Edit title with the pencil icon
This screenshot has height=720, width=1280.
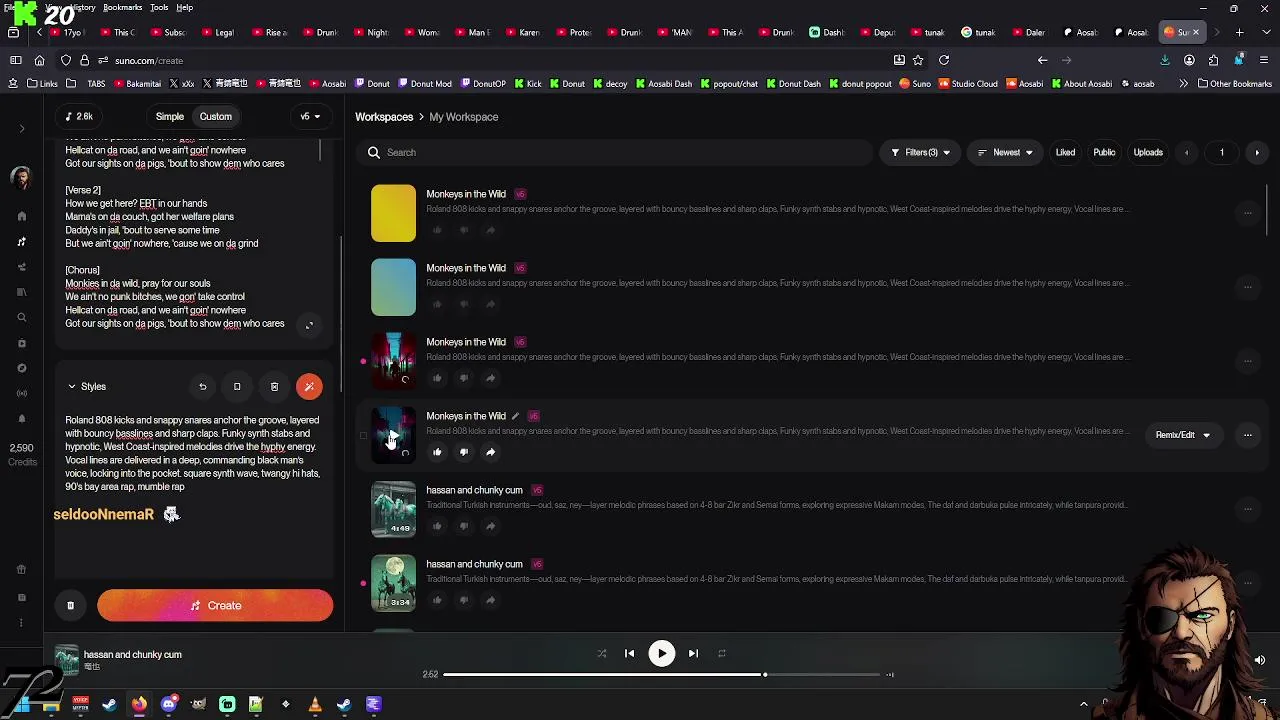point(516,416)
